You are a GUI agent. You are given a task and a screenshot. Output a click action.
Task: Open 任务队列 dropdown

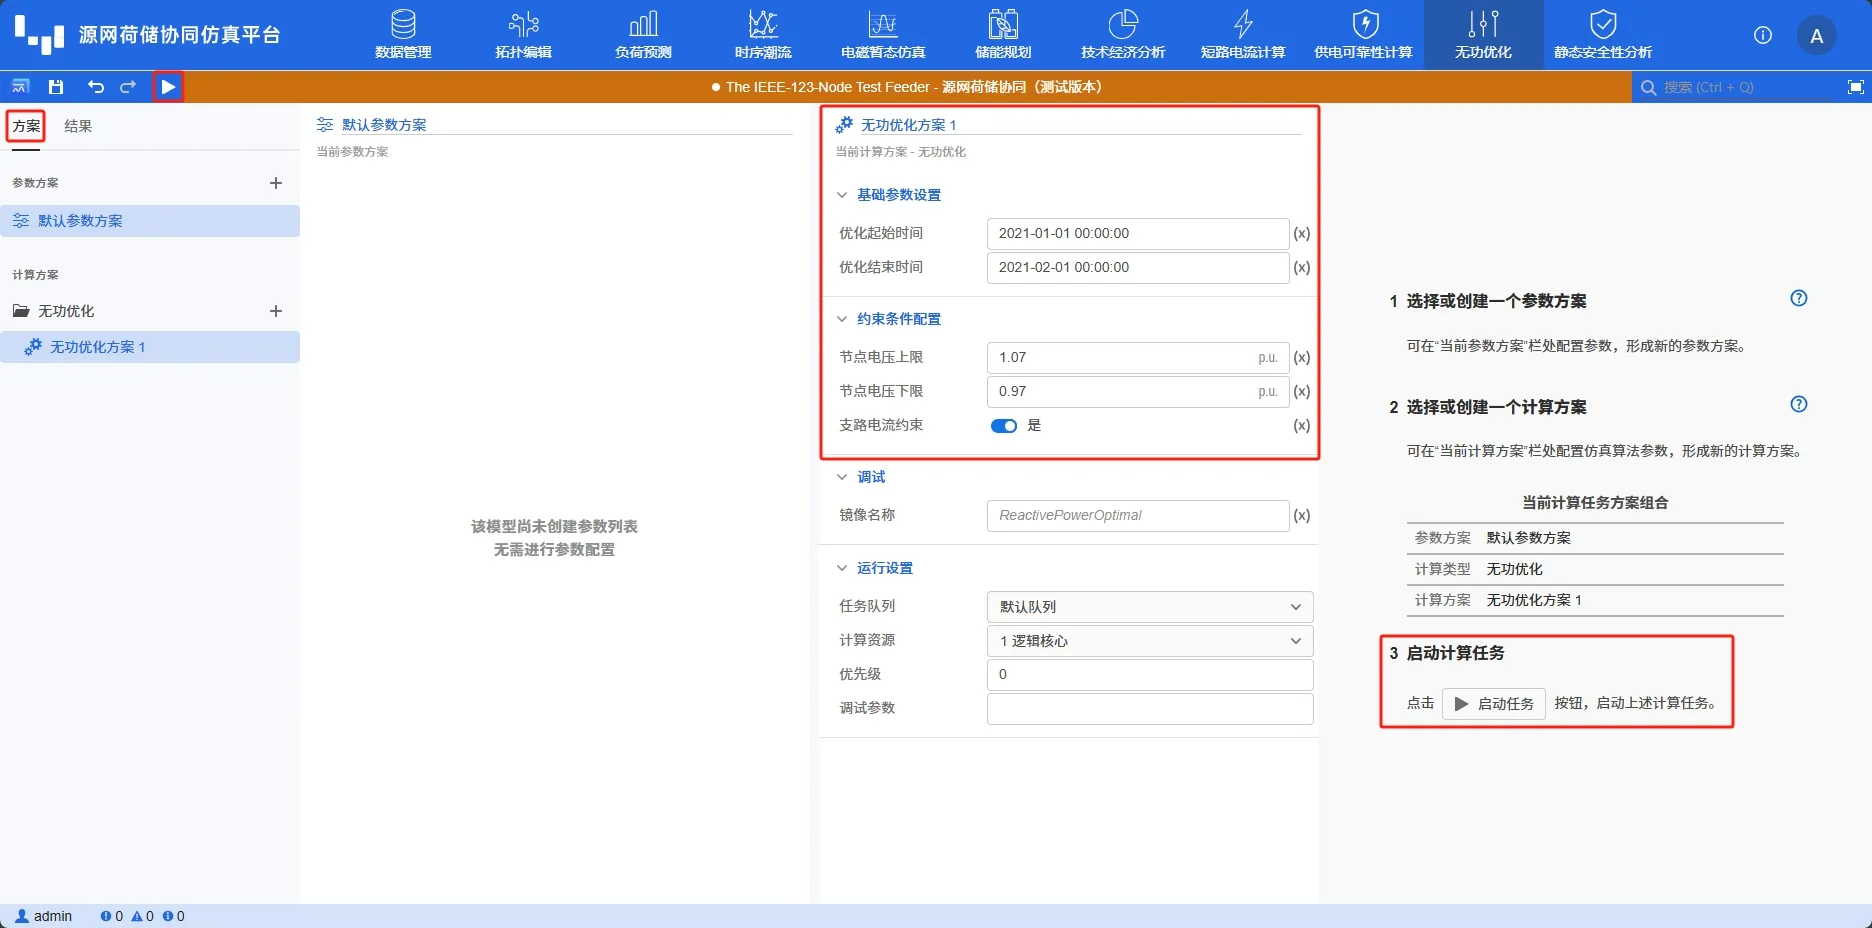[x=1150, y=607]
